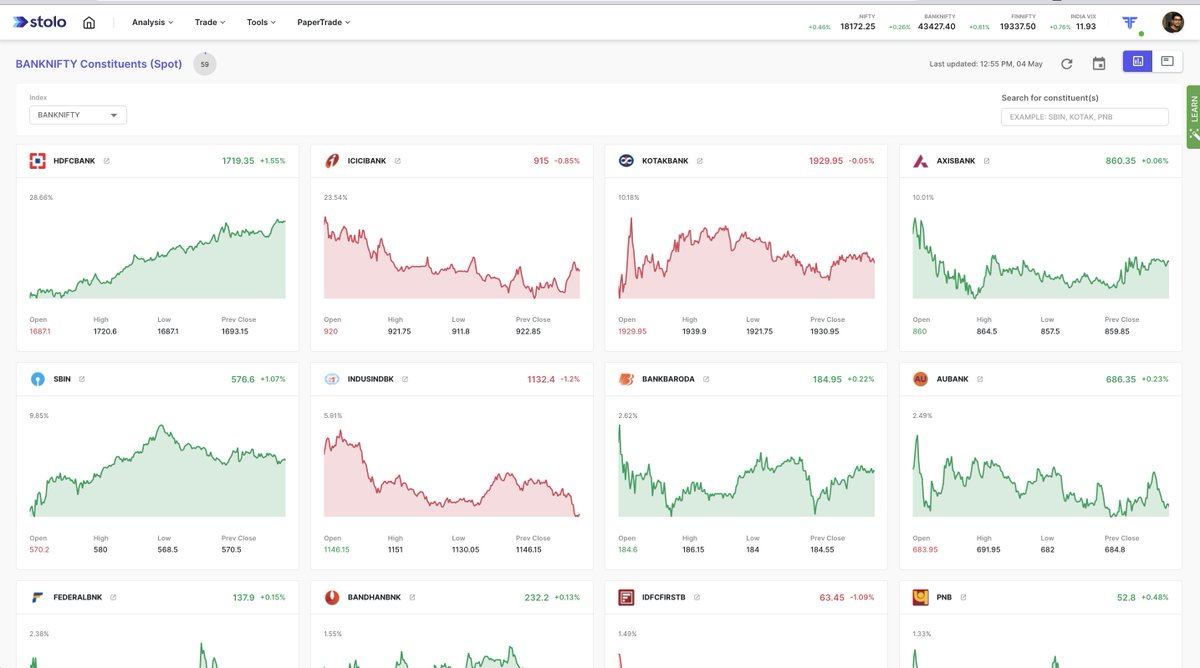Click the refresh data icon
Viewport: 1200px width, 668px height.
coord(1067,64)
